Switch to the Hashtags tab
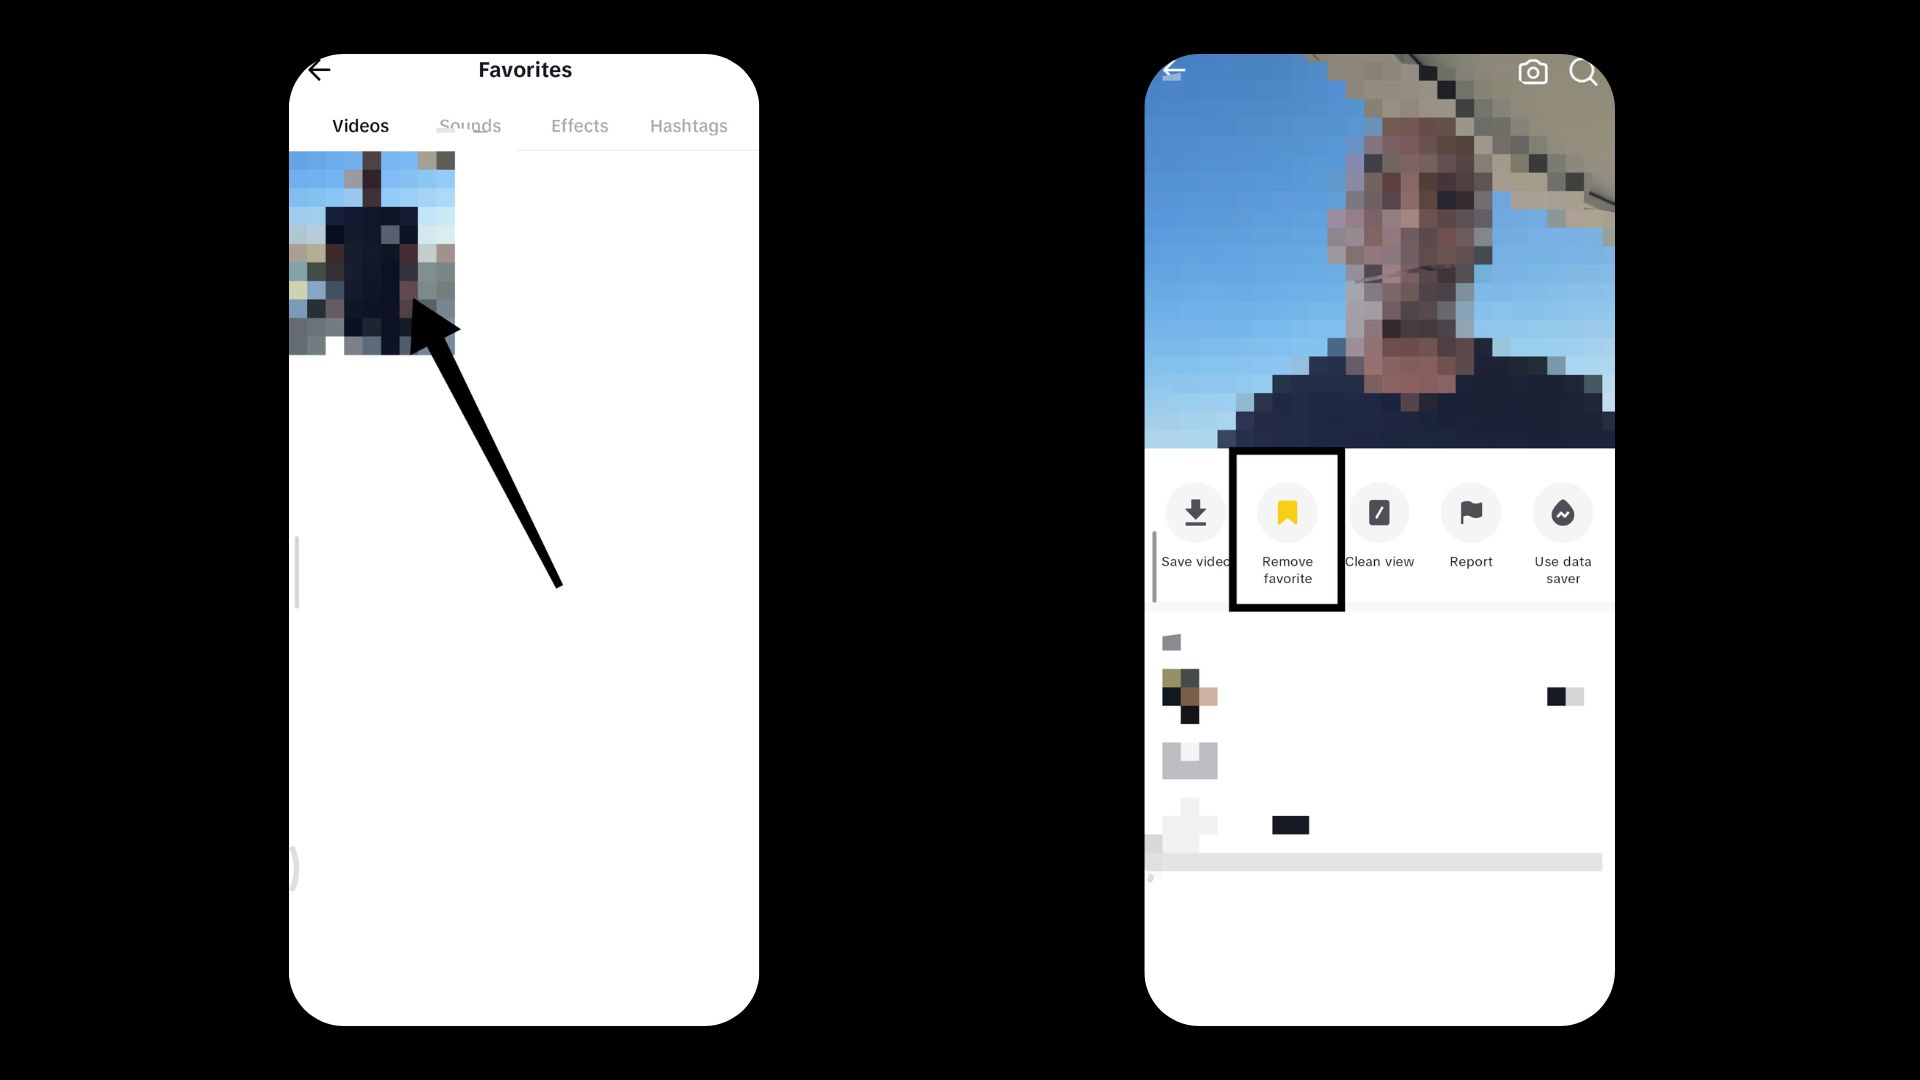The width and height of the screenshot is (1920, 1080). [687, 125]
